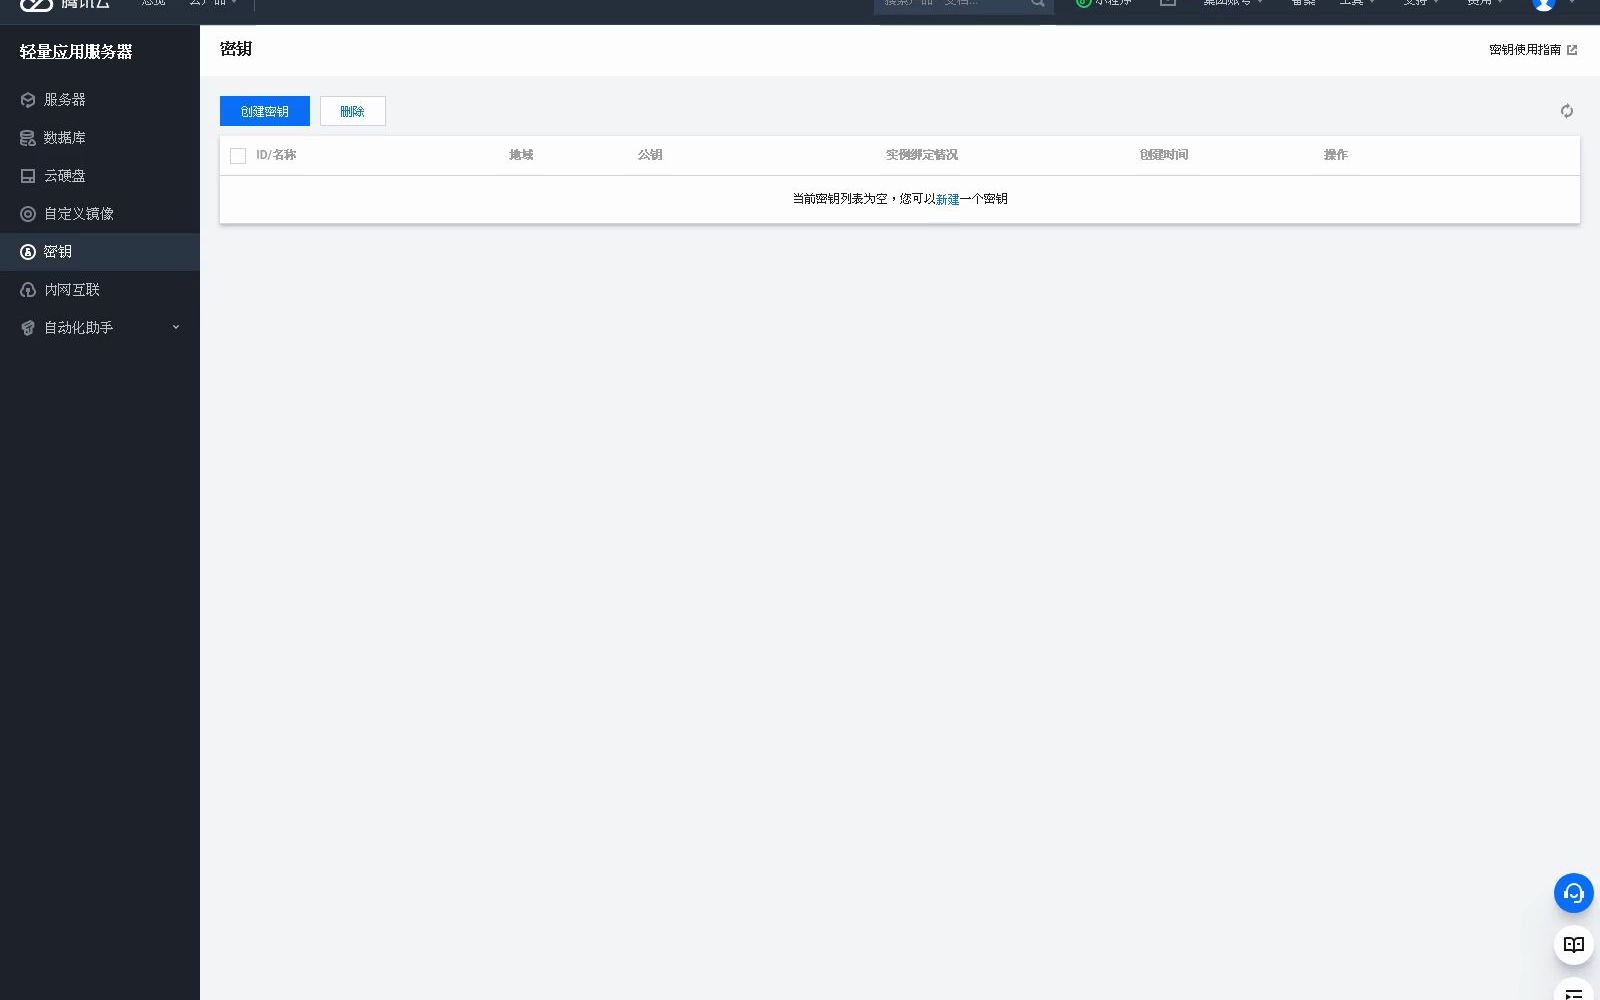Open the 密钥使用指南 link

1525,50
